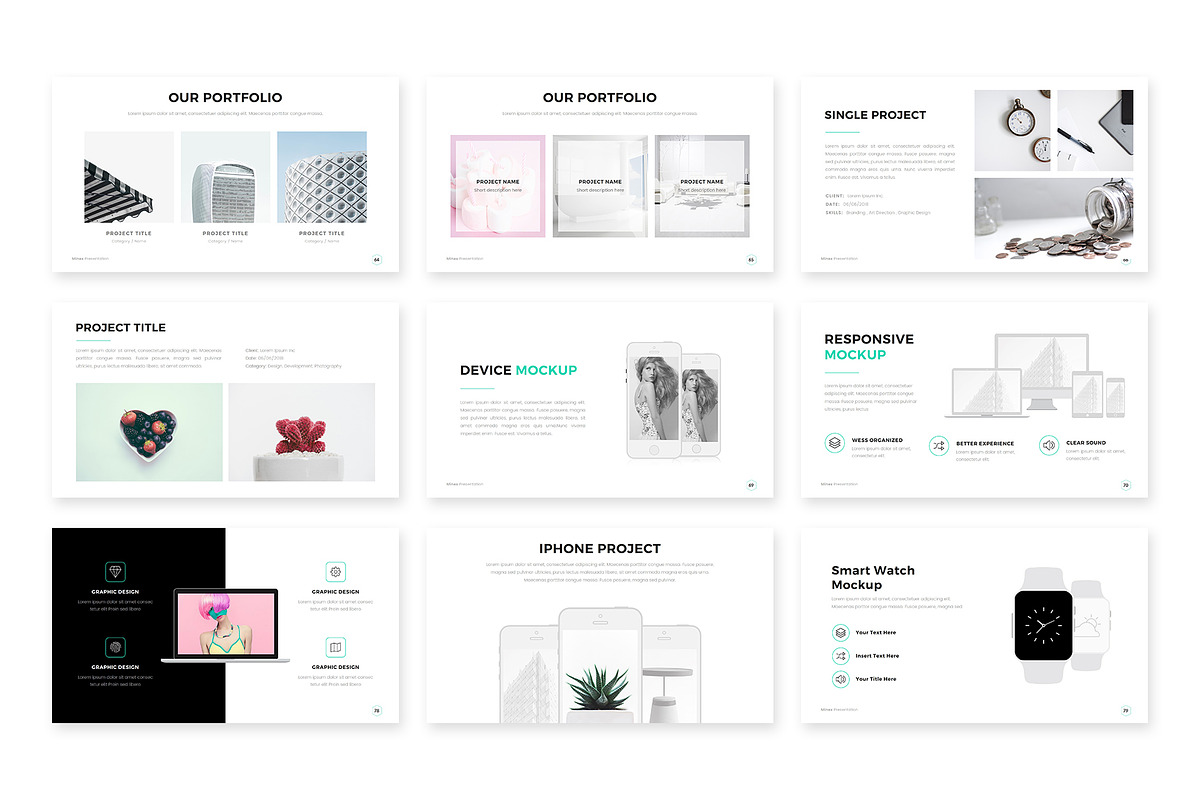Click the desktop monitor in Responsive Mockup

tap(1040, 370)
